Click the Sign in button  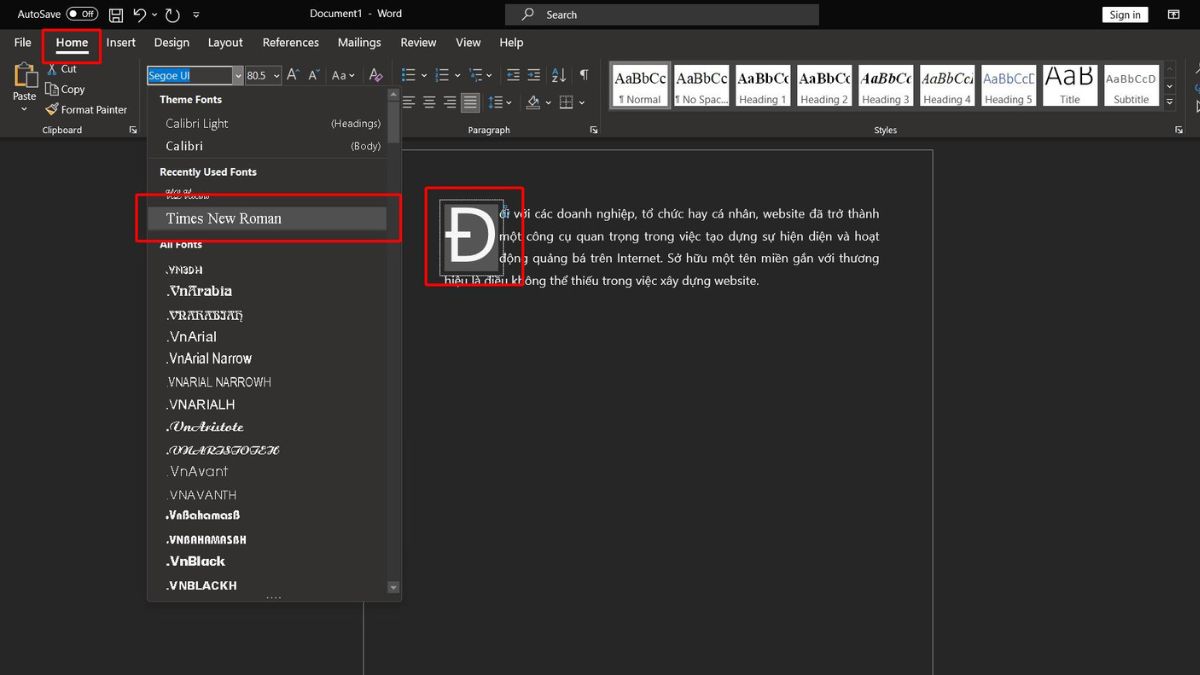[x=1125, y=15]
